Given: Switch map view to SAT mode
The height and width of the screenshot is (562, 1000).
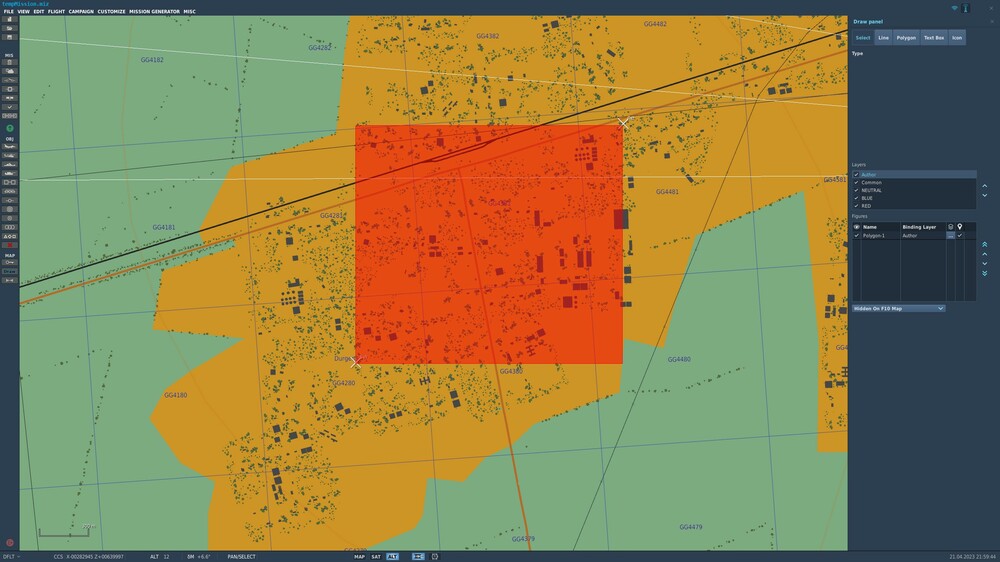Looking at the screenshot, I should click(x=376, y=556).
